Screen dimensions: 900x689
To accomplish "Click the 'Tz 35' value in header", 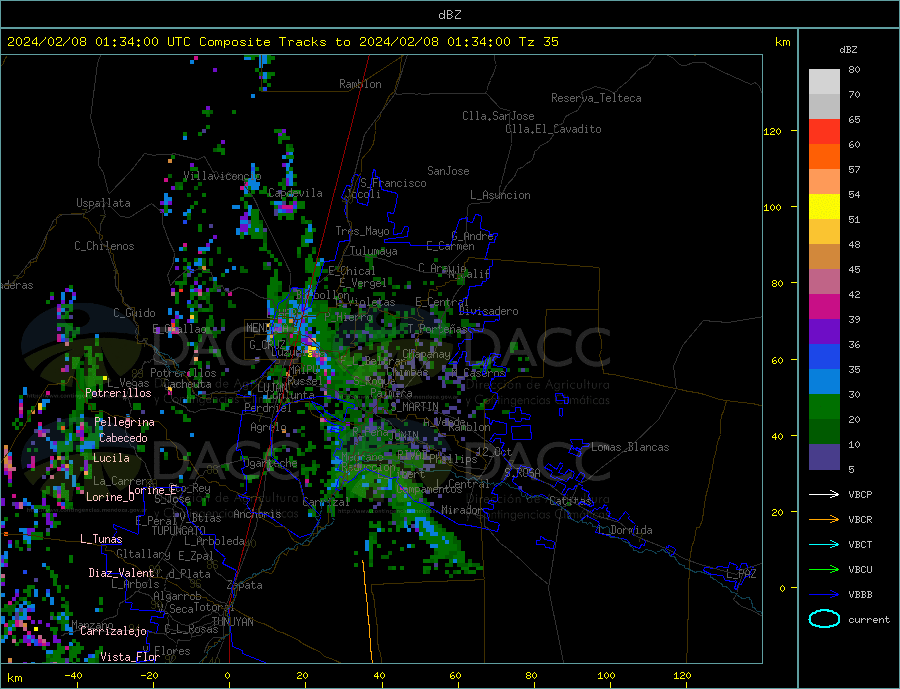I will coord(538,42).
